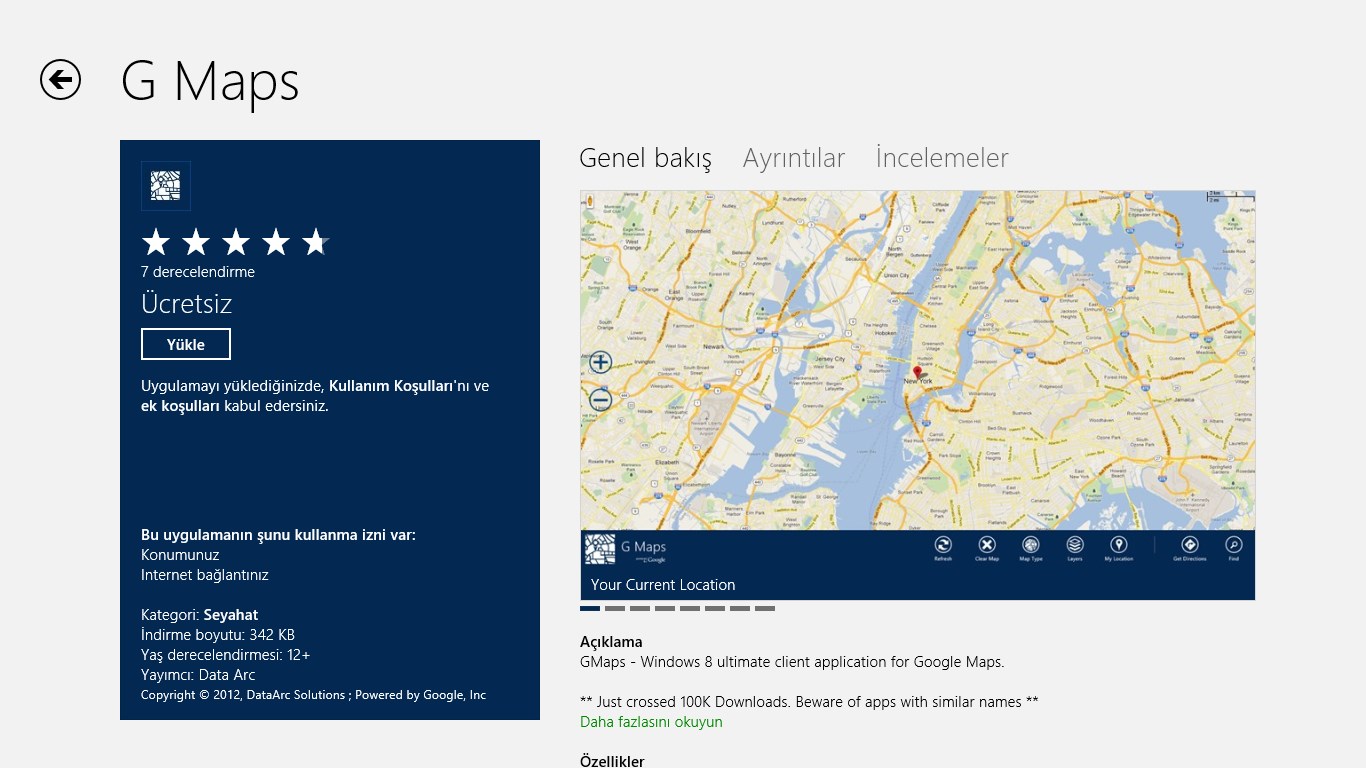Viewport: 1366px width, 768px height.
Task: Click the map screenshot thumbnail
Action: point(918,395)
